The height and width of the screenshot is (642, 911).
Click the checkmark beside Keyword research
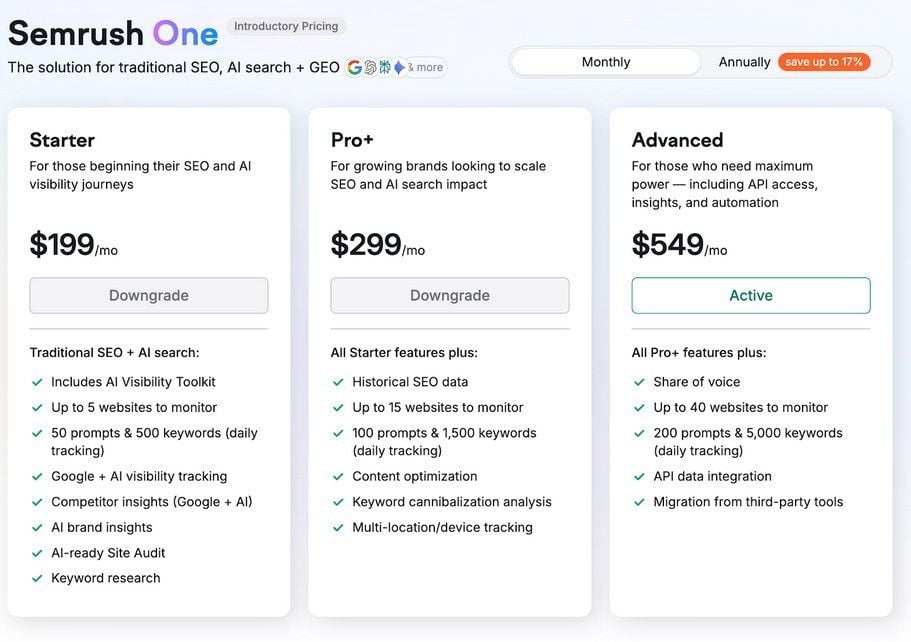(37, 578)
